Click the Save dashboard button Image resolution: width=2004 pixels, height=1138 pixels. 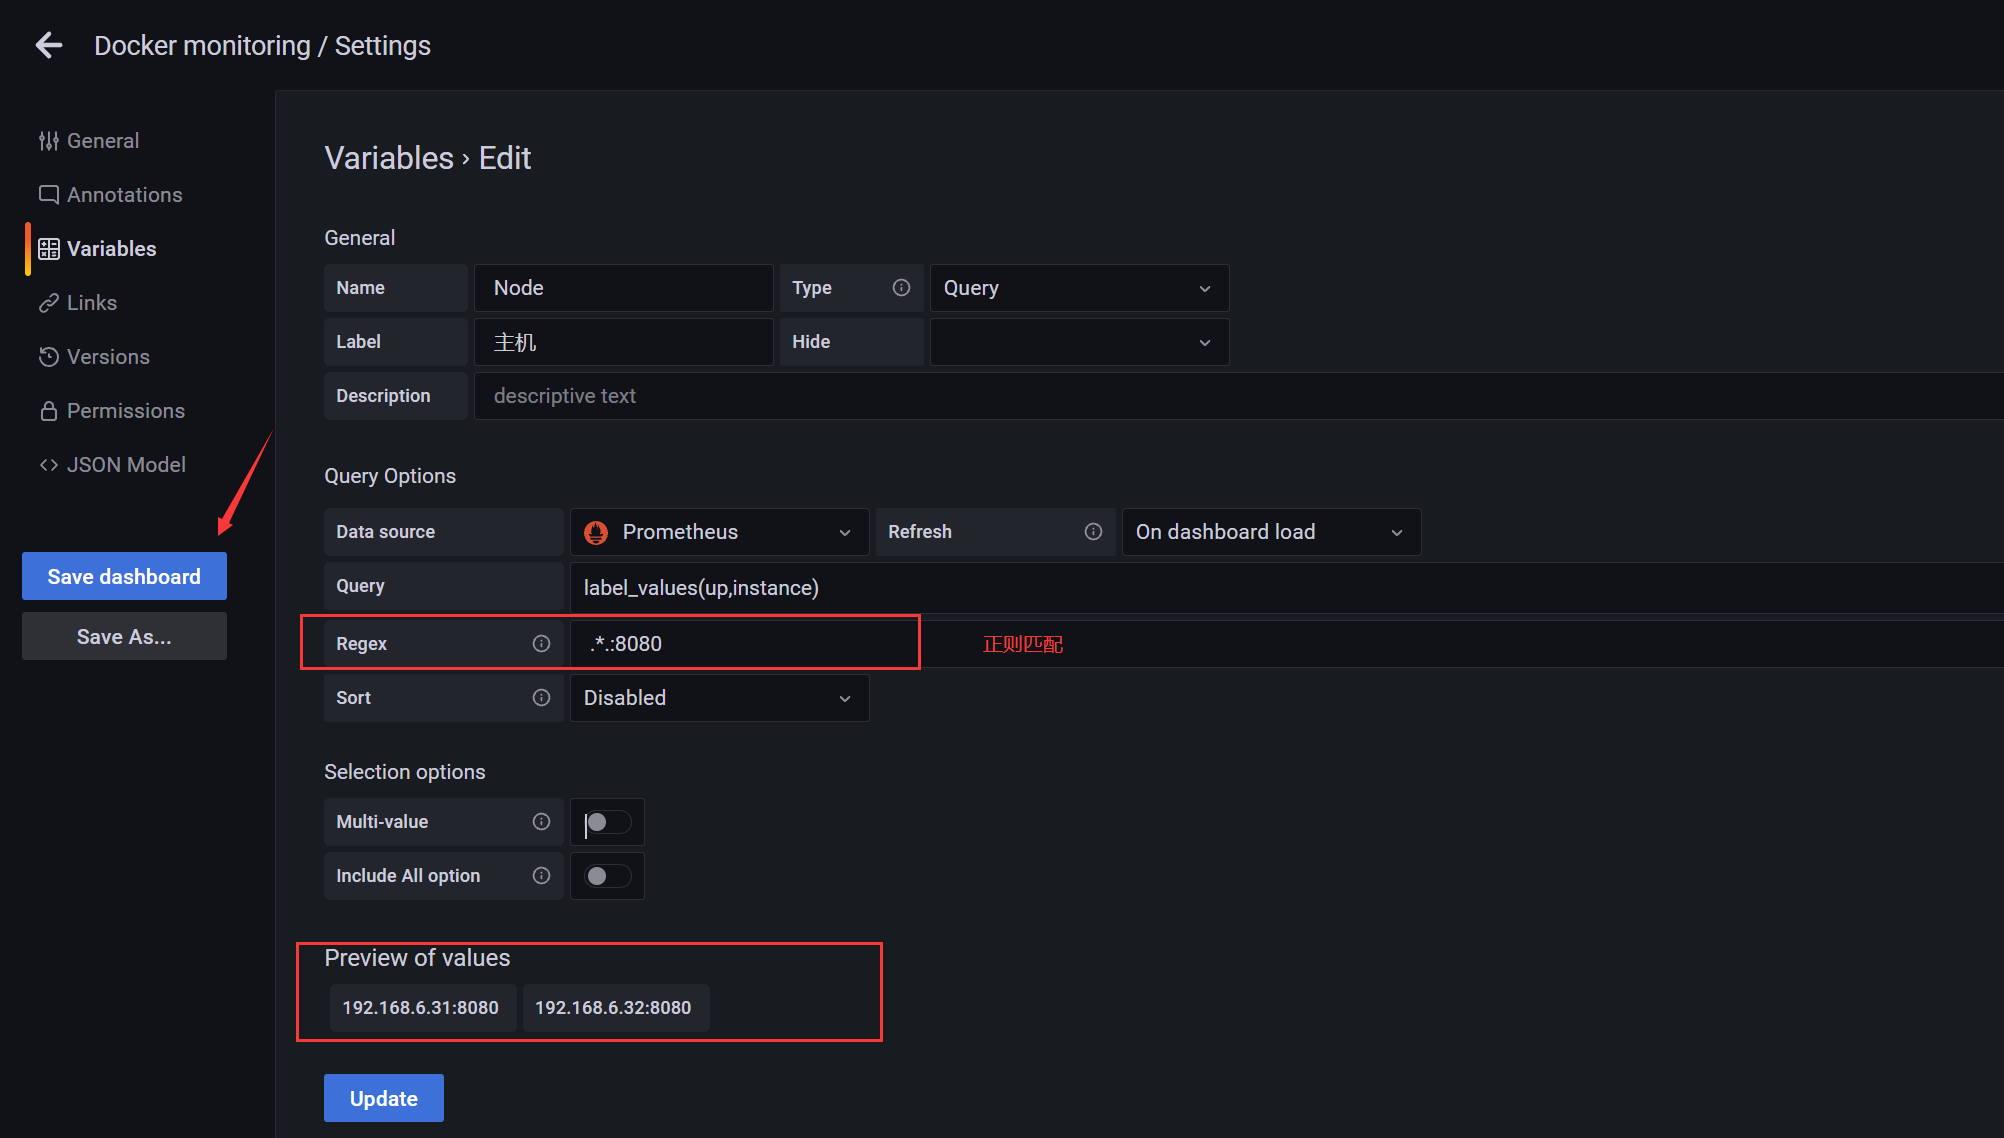click(124, 576)
